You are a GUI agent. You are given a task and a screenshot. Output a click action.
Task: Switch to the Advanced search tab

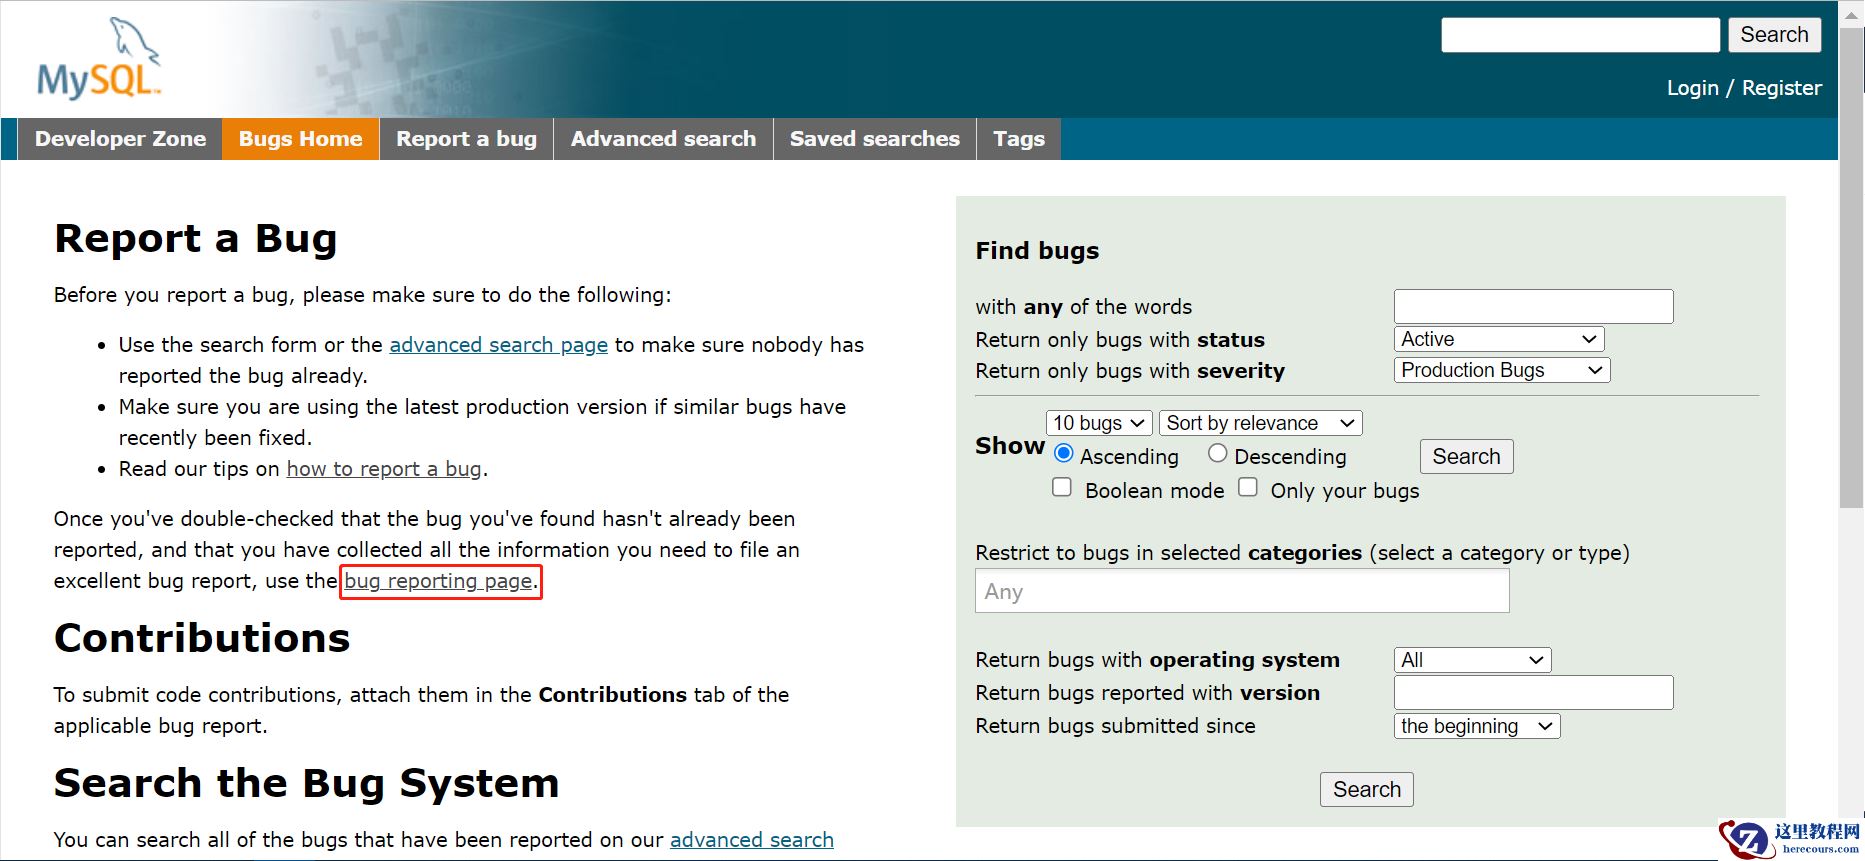(663, 139)
